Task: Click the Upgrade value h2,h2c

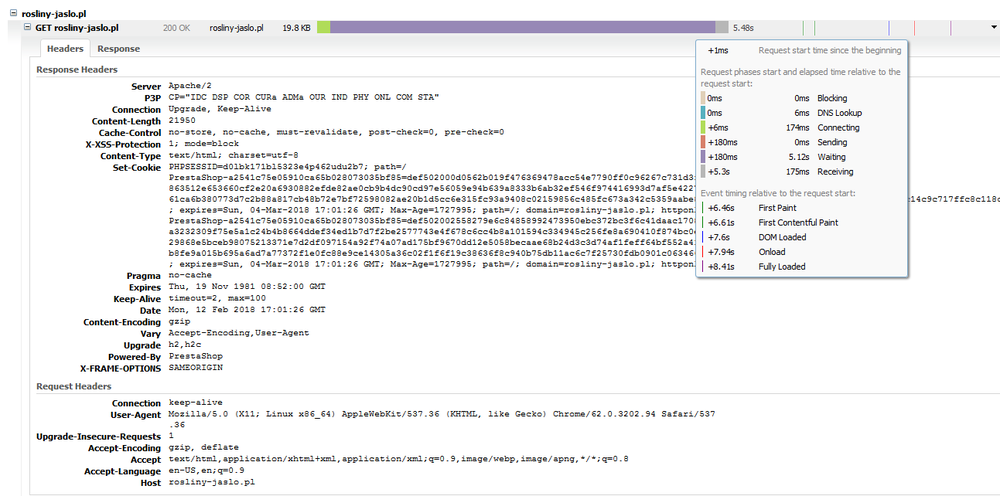Action: (184, 345)
